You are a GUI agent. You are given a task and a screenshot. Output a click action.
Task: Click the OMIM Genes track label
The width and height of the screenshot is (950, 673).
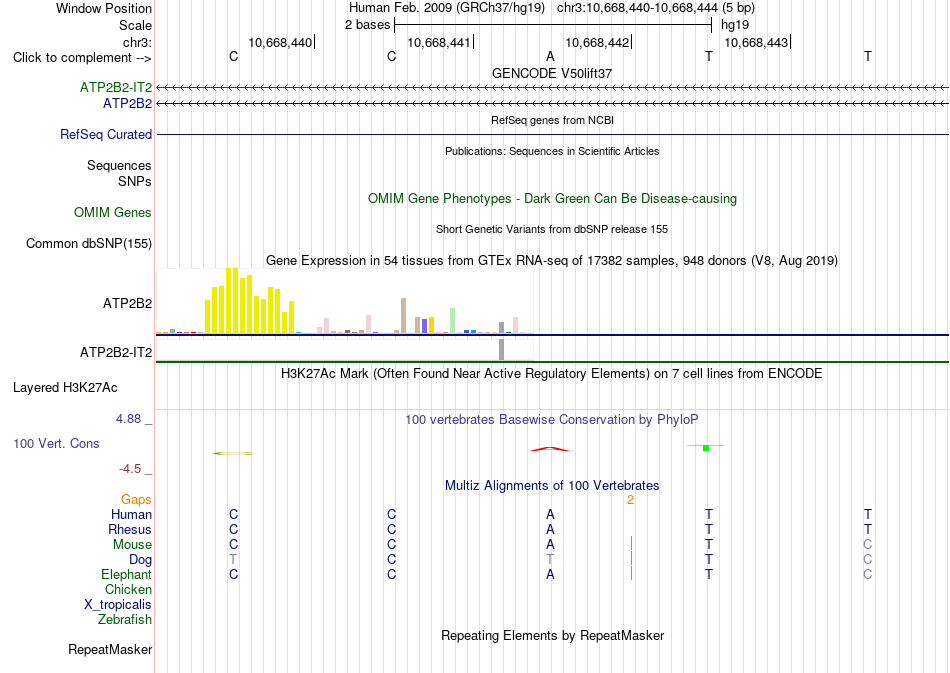(x=113, y=213)
